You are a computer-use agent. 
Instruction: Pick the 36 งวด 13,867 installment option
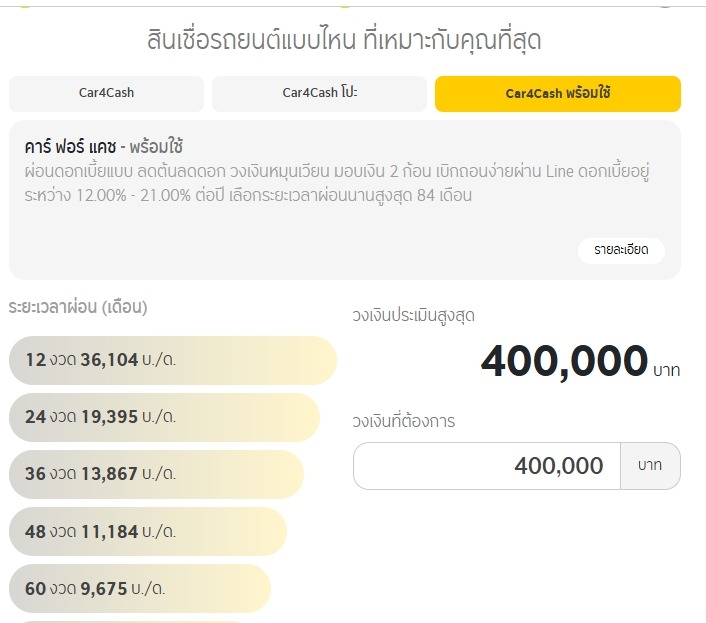coord(156,474)
